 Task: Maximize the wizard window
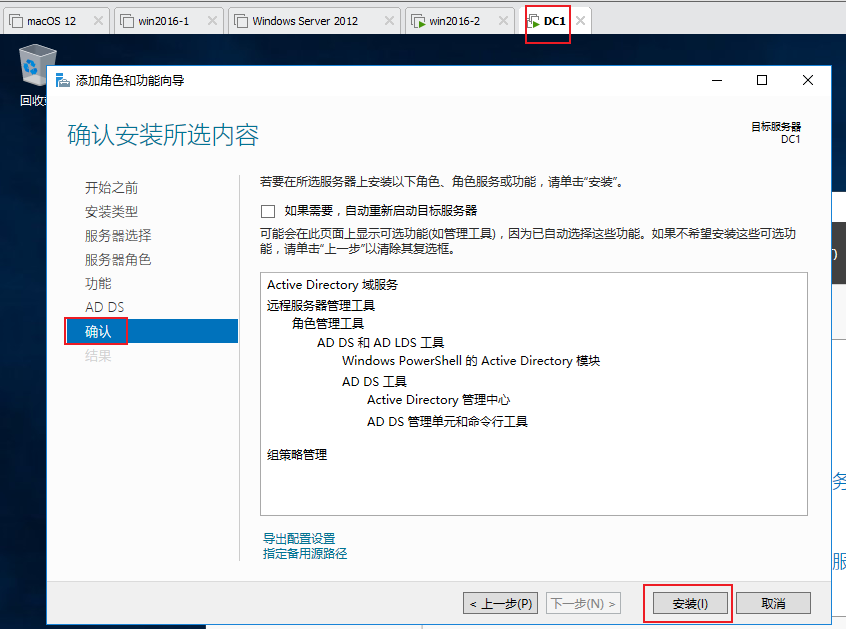[762, 80]
